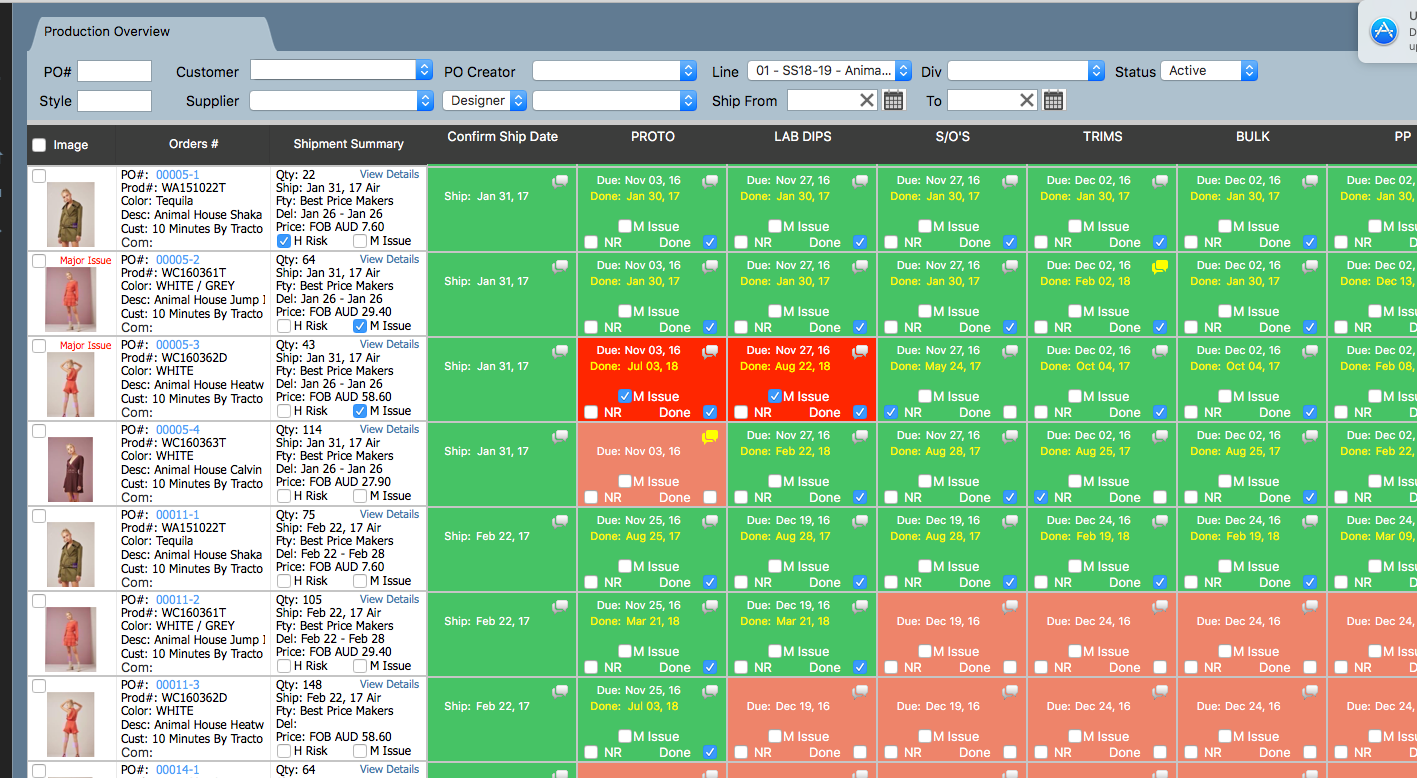Open S/O'S comment bubble for PO 00005-1
The width and height of the screenshot is (1417, 778).
click(x=1010, y=181)
